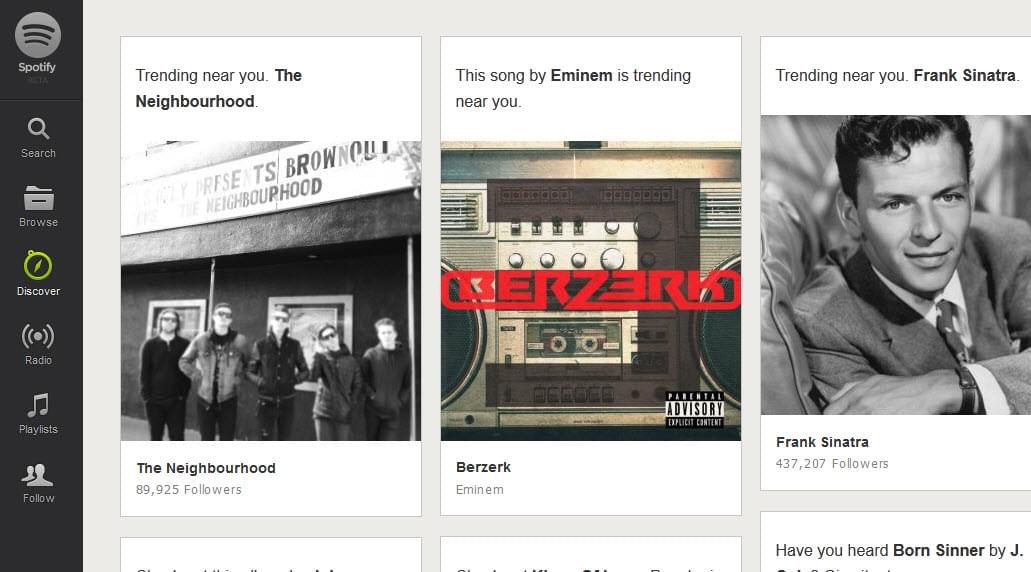Viewport: 1031px width, 572px height.
Task: Click The Neighbourhood artist name below photo
Action: (x=206, y=468)
